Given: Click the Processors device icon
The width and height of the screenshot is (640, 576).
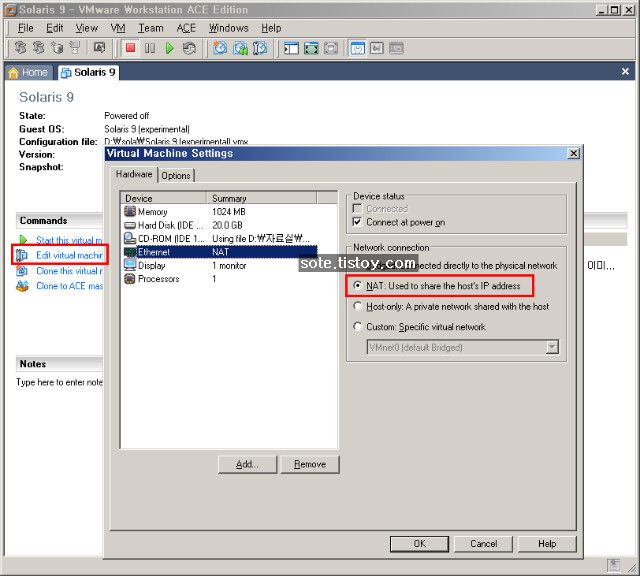Looking at the screenshot, I should pyautogui.click(x=130, y=278).
